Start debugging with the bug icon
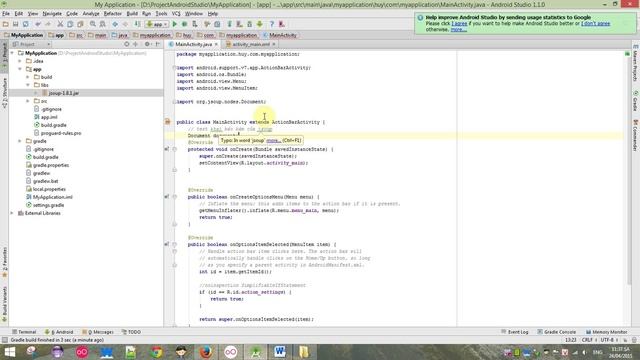The width and height of the screenshot is (640, 360). pyautogui.click(x=184, y=24)
